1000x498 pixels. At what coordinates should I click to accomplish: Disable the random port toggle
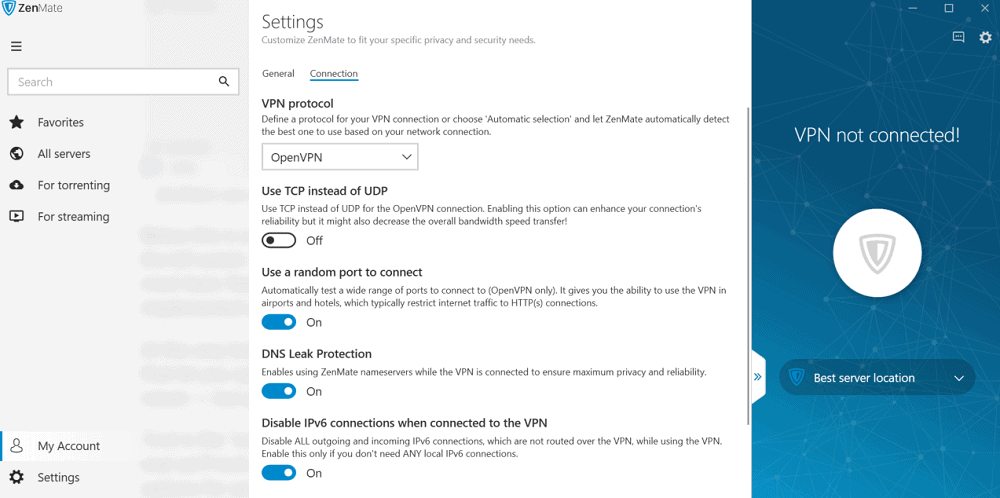click(279, 322)
